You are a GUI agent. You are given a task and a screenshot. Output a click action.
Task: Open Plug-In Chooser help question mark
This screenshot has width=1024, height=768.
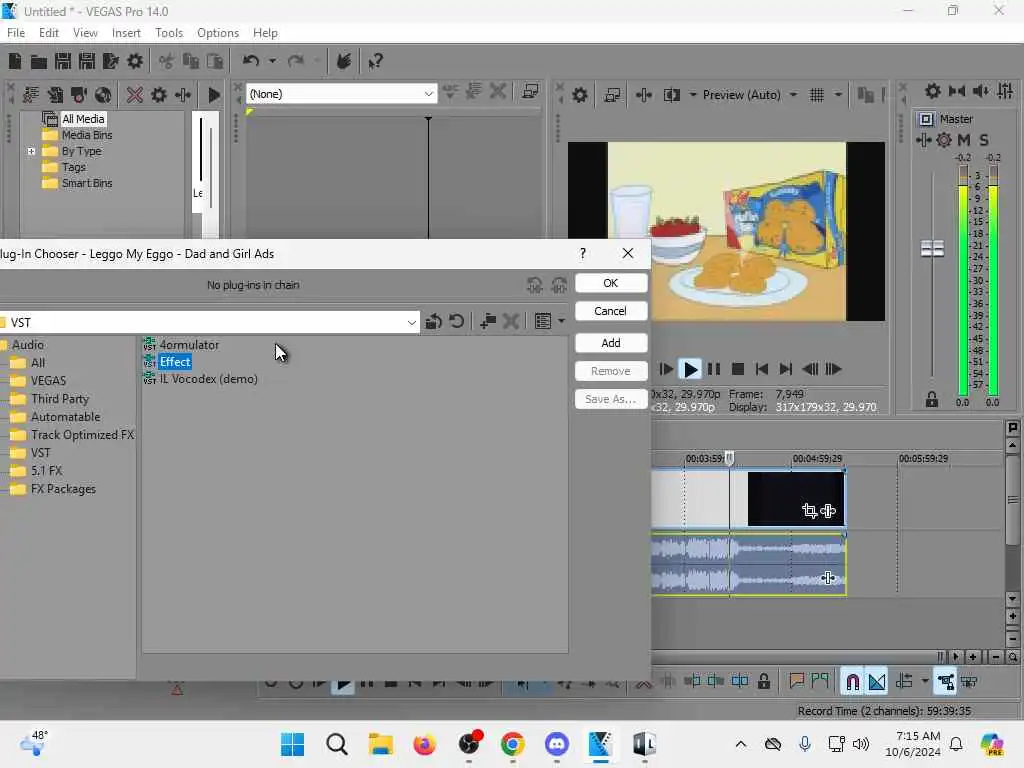583,253
